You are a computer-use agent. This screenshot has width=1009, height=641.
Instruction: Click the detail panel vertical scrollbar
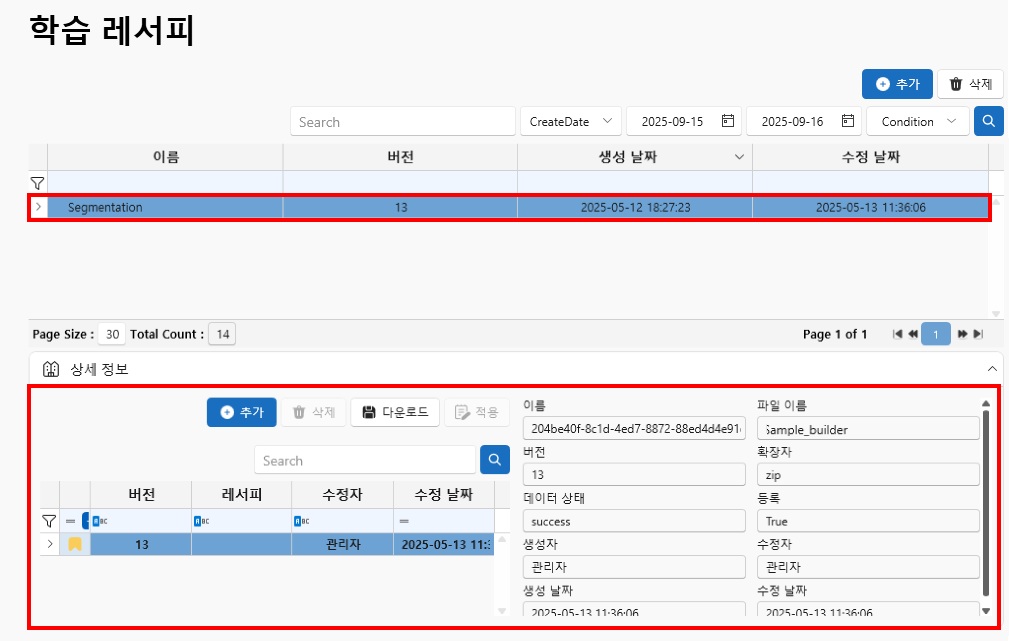[x=986, y=500]
